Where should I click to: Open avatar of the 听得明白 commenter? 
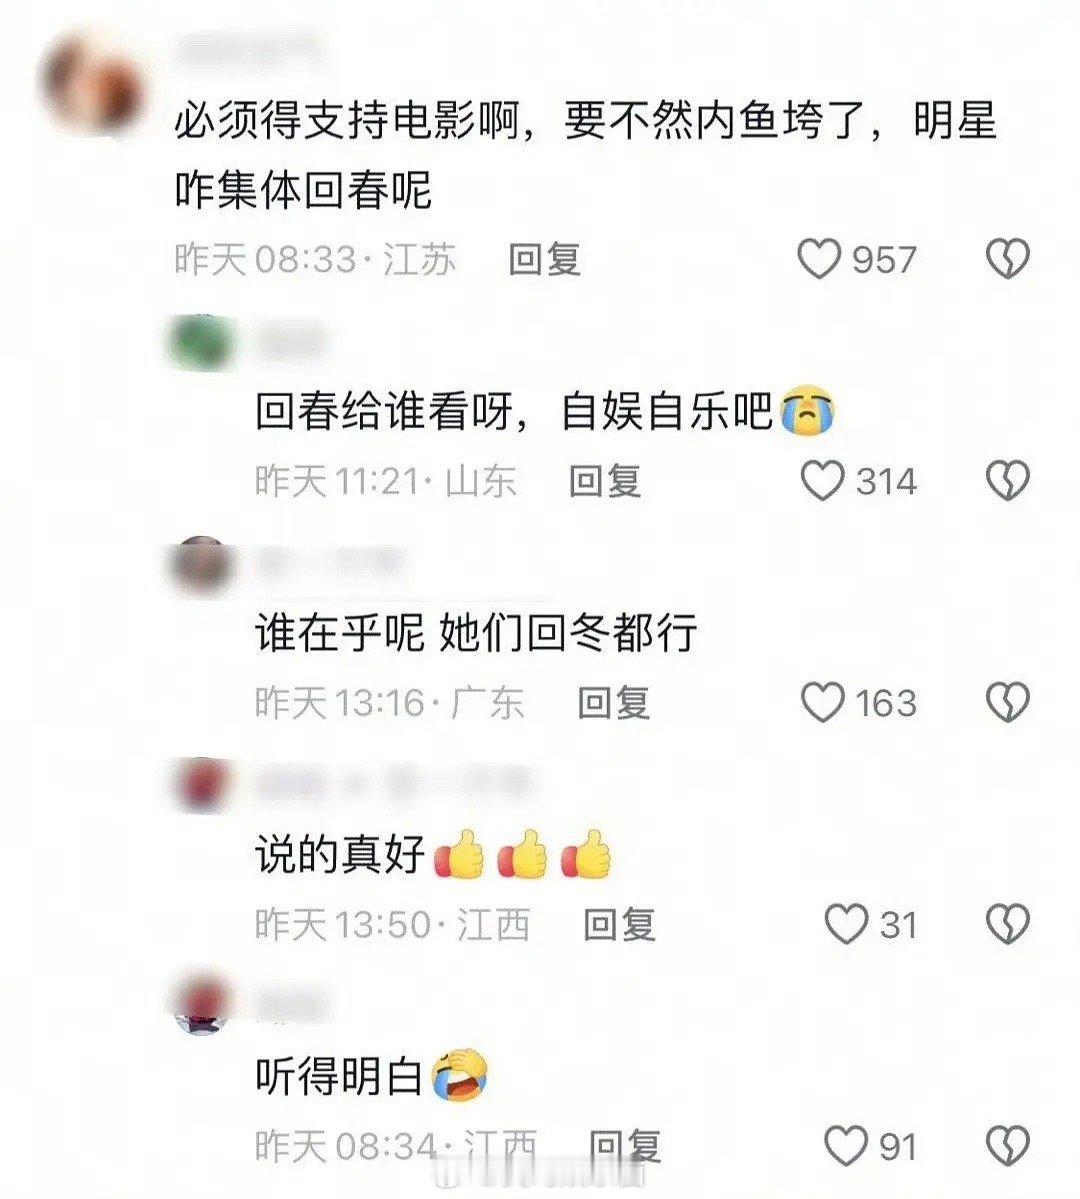point(201,1004)
